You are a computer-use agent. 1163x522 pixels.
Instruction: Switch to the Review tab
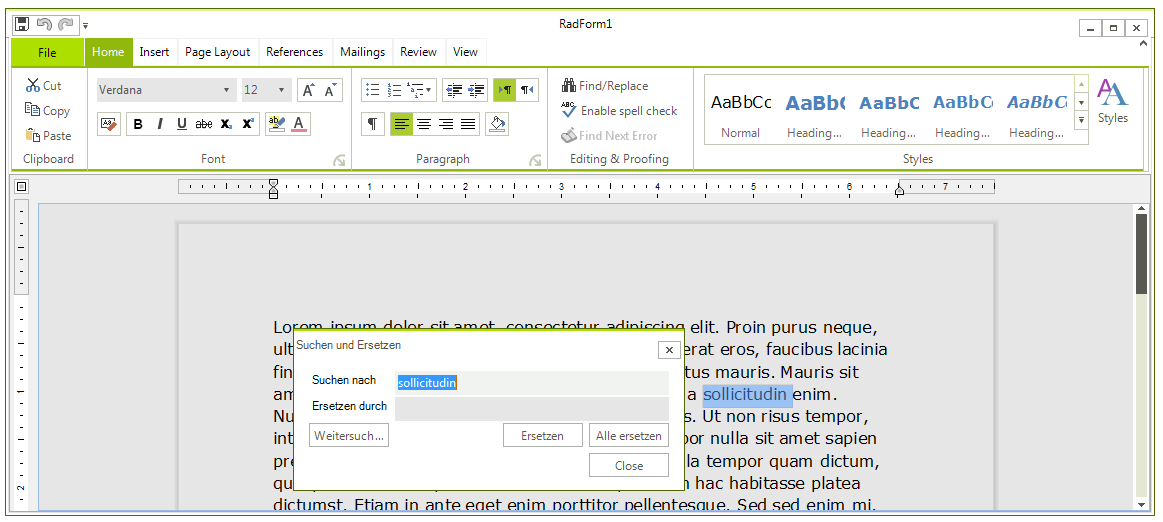(x=418, y=52)
